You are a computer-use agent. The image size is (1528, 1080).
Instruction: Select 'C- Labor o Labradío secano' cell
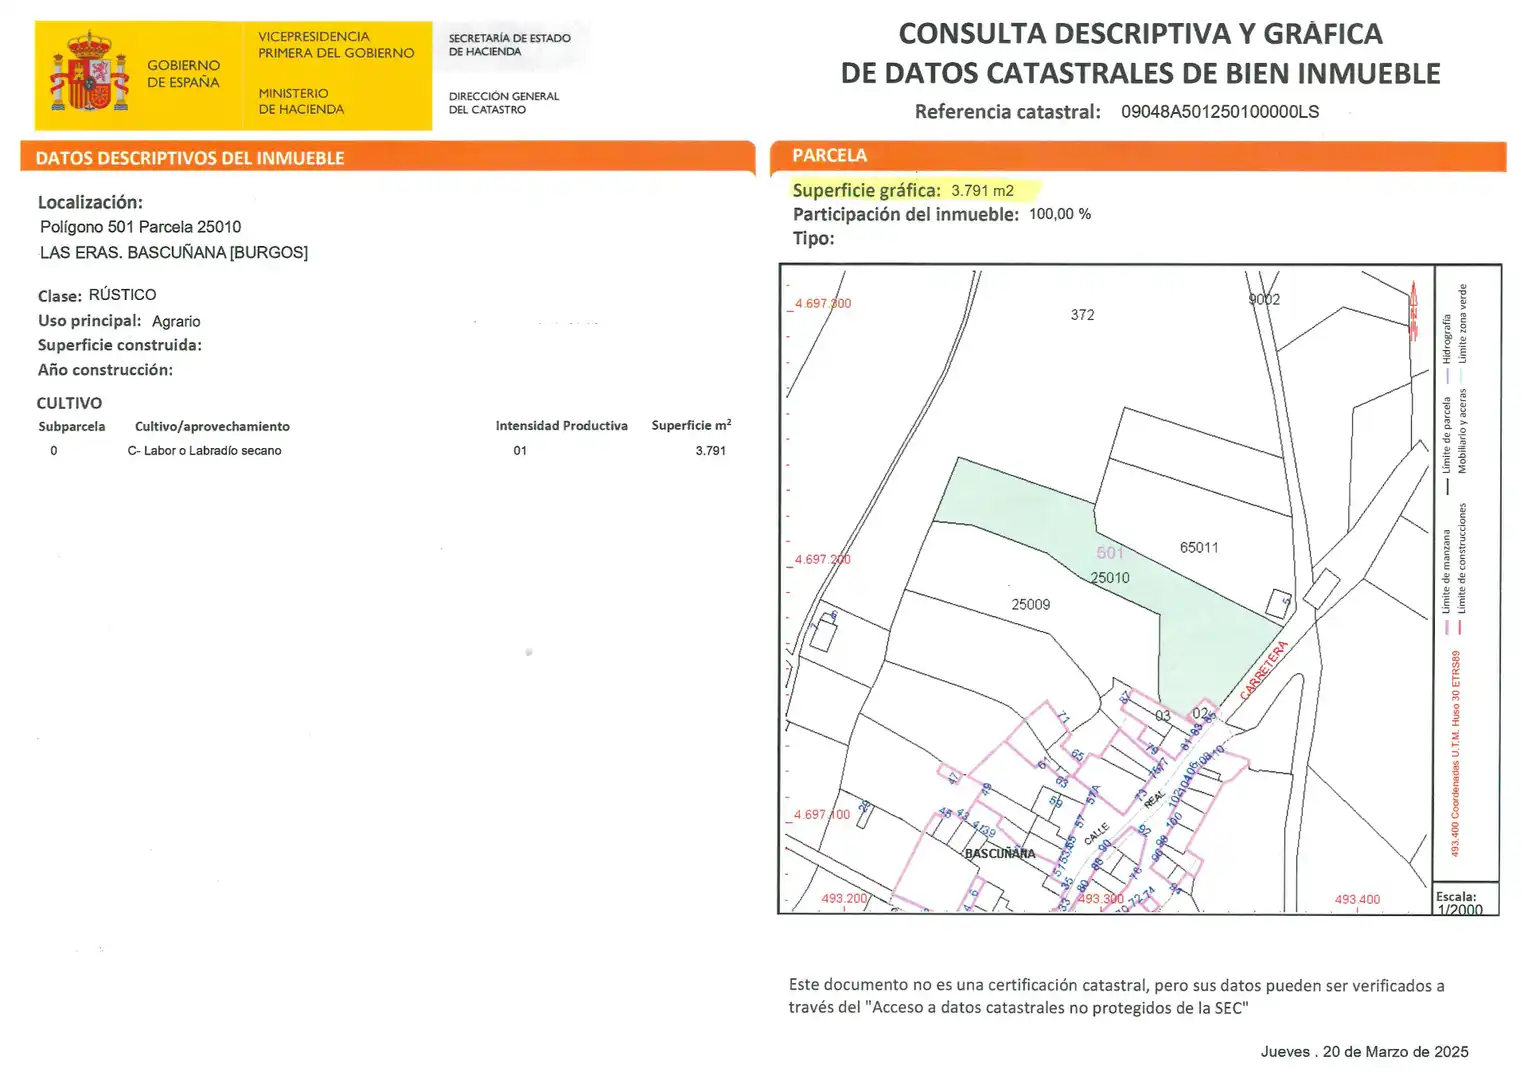click(204, 451)
